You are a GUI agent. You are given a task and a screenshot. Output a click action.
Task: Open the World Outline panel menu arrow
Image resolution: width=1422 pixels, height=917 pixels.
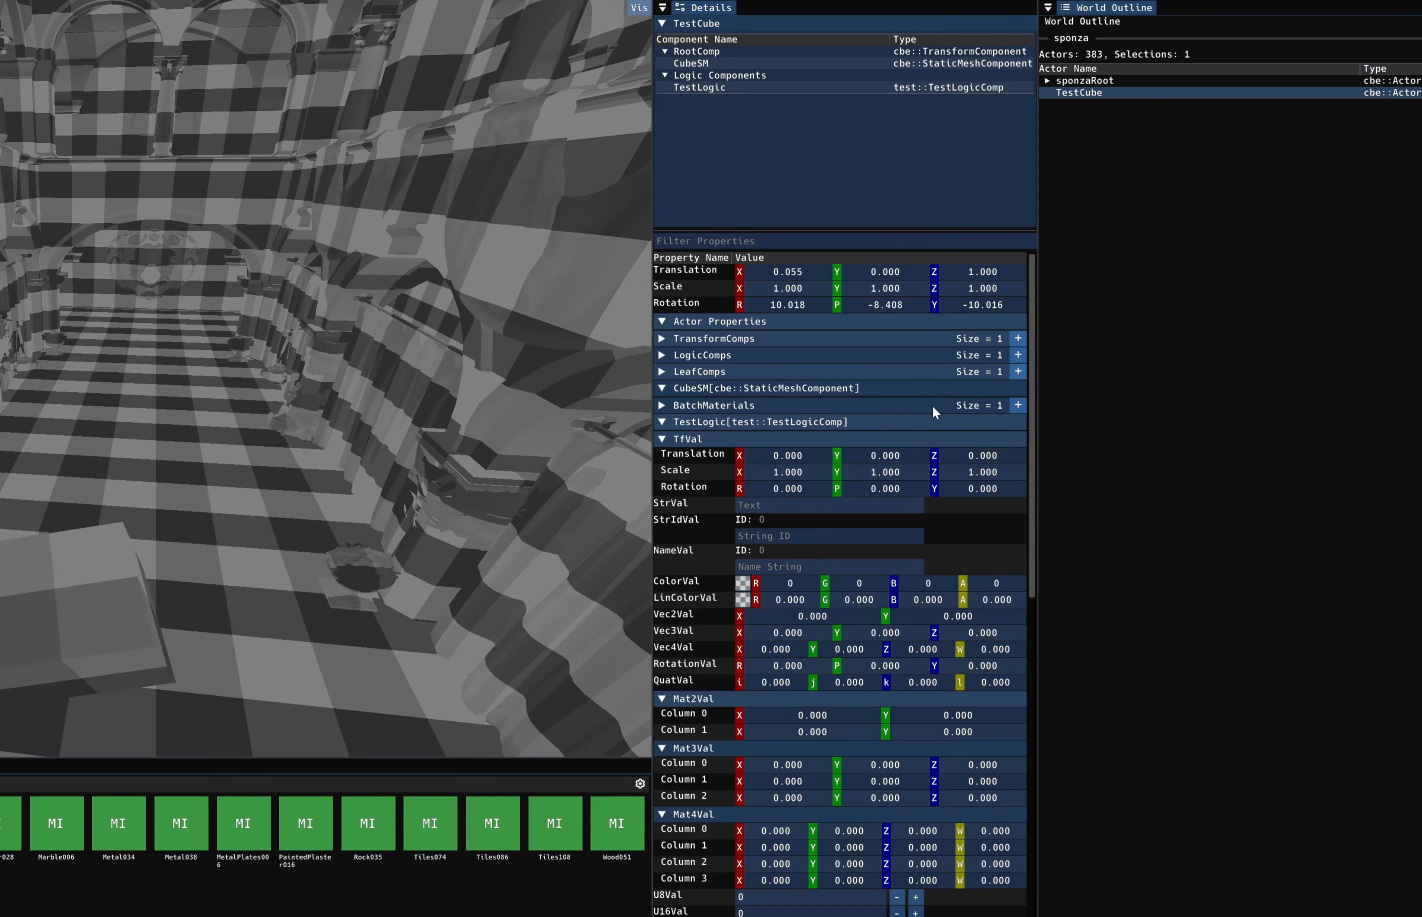[1048, 7]
